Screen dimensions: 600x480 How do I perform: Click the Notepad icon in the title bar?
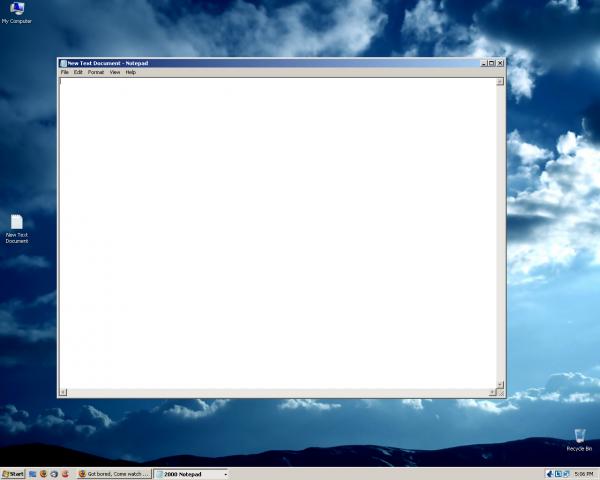point(63,63)
